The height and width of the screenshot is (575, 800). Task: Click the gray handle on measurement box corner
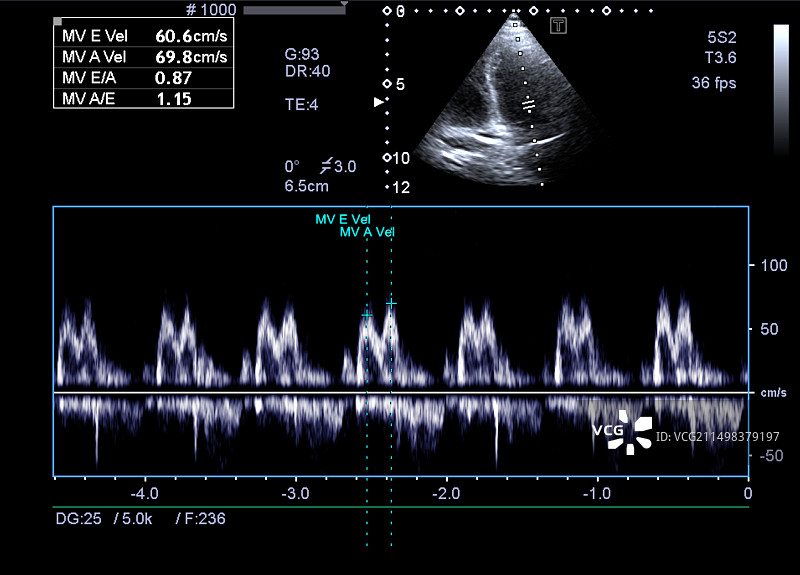point(57,21)
